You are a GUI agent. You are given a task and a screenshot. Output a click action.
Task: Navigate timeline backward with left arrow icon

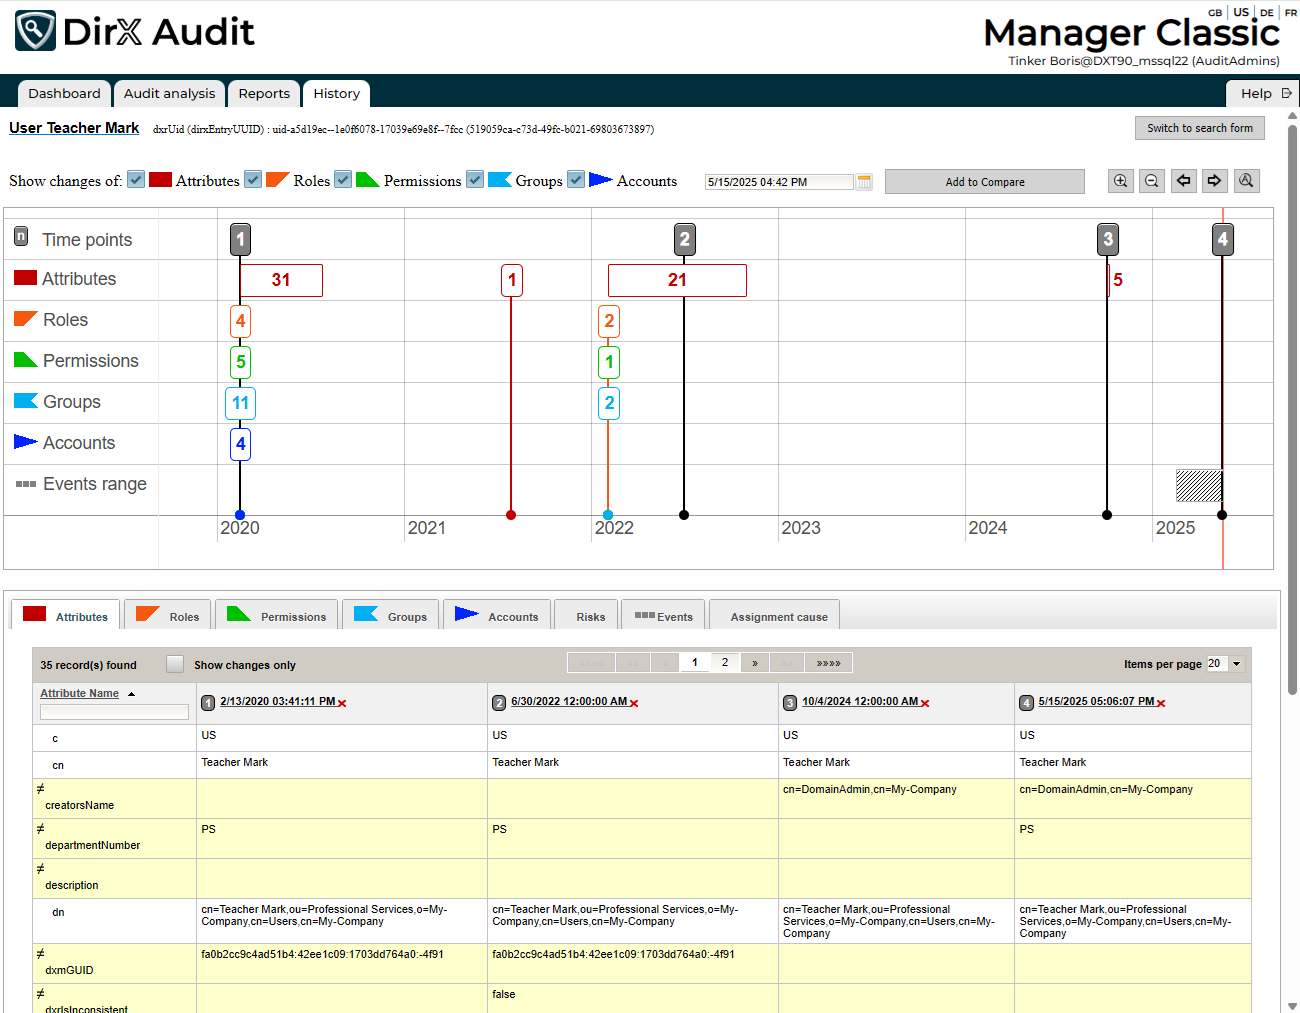coord(1184,180)
